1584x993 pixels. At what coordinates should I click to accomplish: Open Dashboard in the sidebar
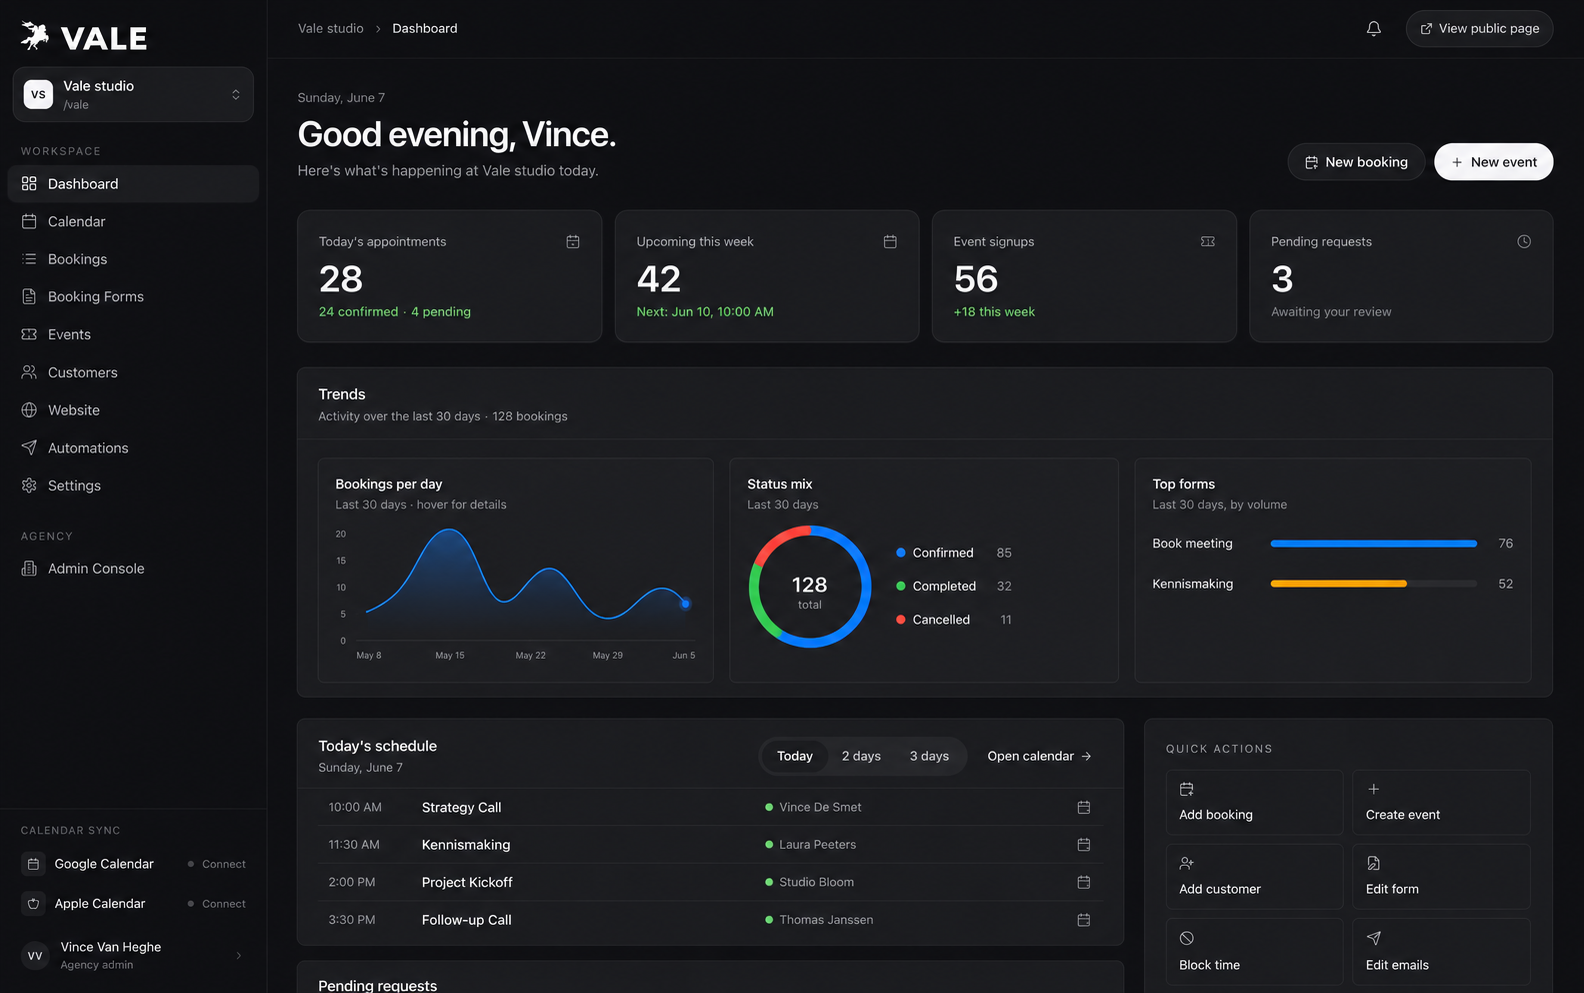[x=133, y=184]
